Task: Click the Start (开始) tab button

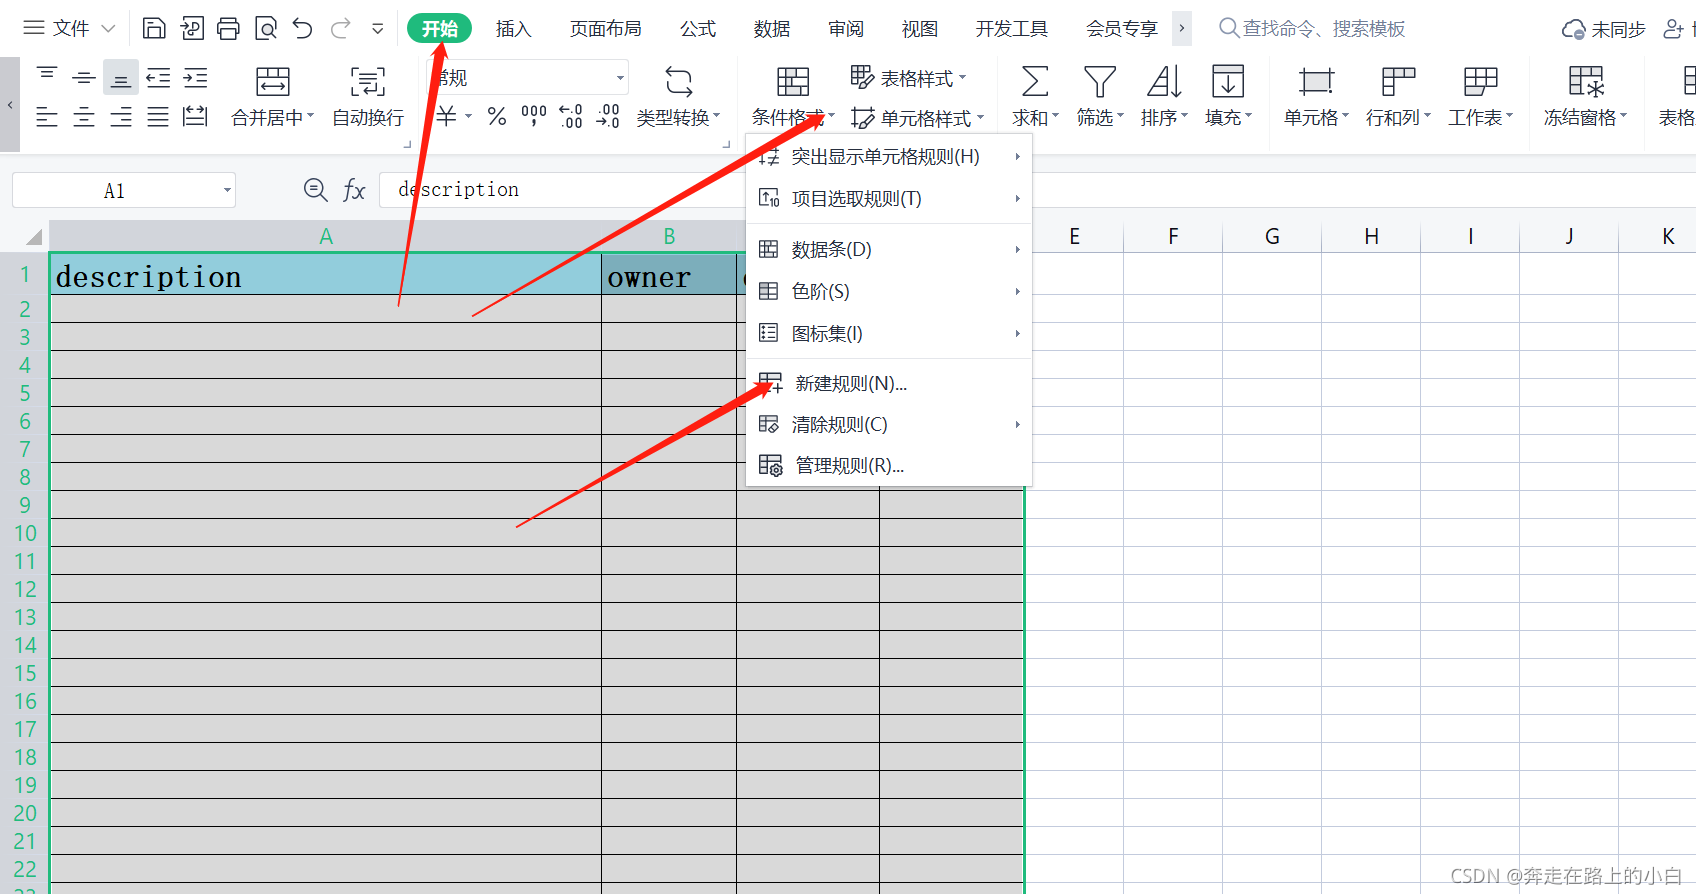Action: pos(439,29)
